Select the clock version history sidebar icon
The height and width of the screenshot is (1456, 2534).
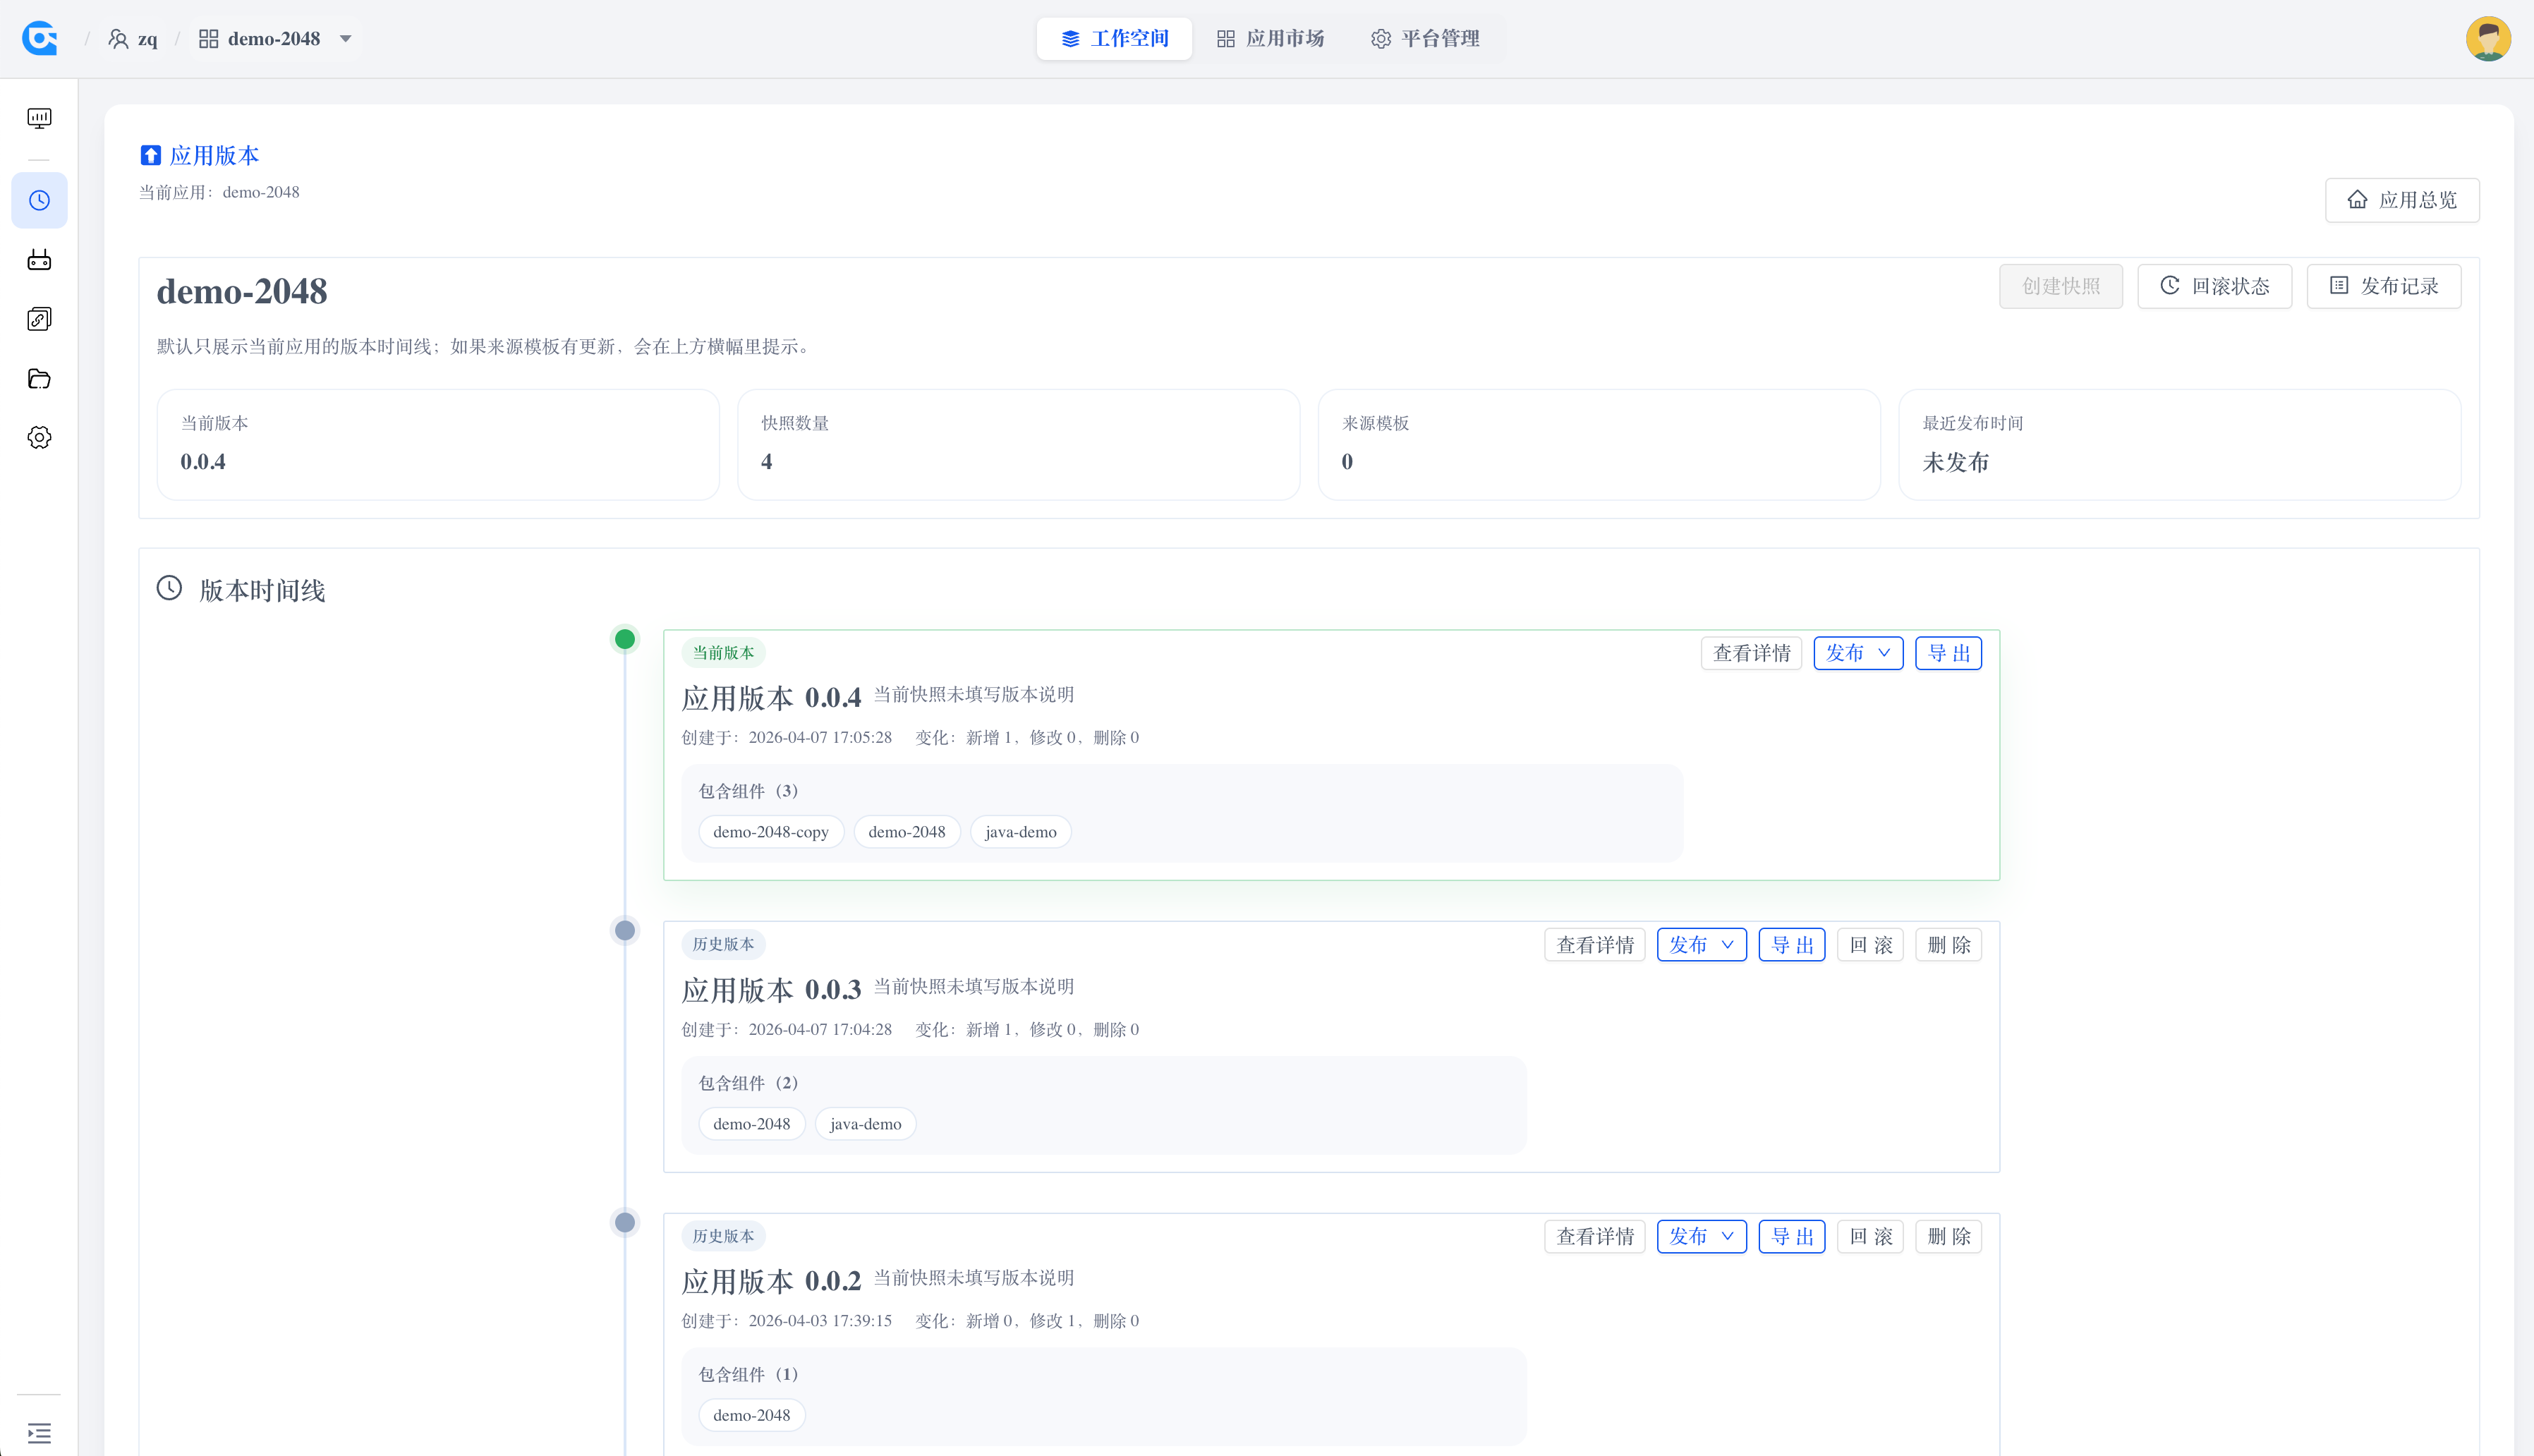click(39, 200)
